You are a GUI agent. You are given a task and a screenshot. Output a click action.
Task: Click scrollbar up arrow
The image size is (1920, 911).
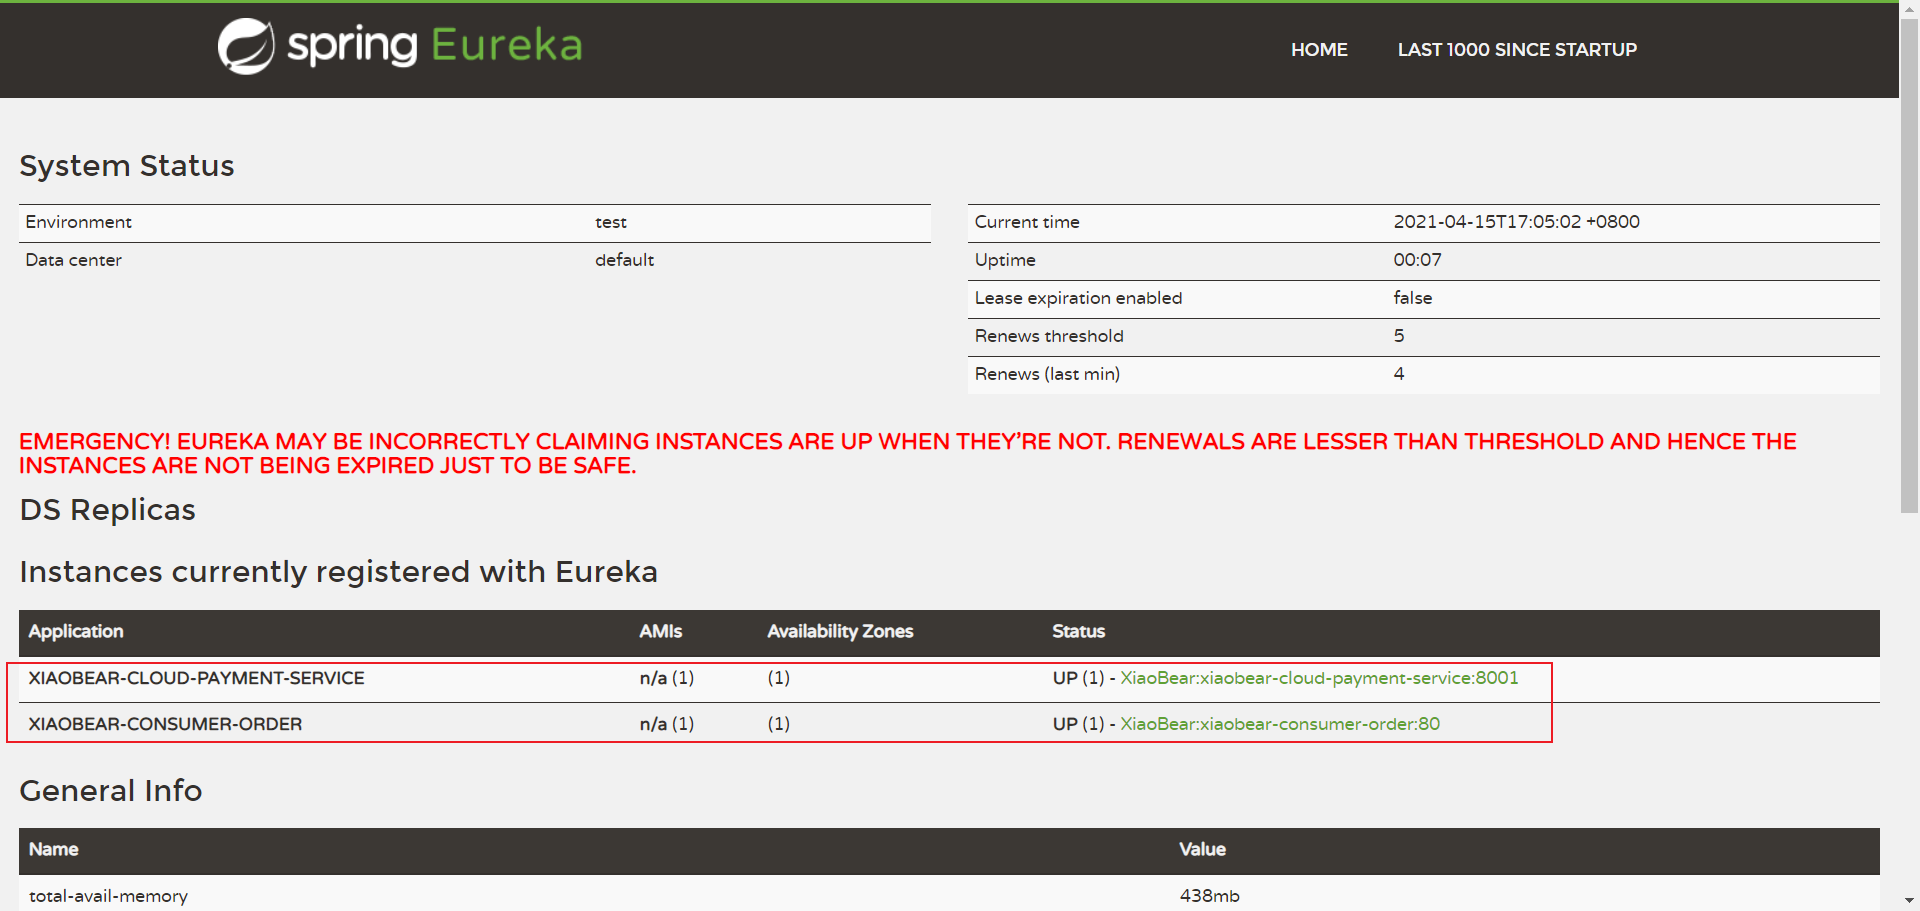[x=1909, y=8]
